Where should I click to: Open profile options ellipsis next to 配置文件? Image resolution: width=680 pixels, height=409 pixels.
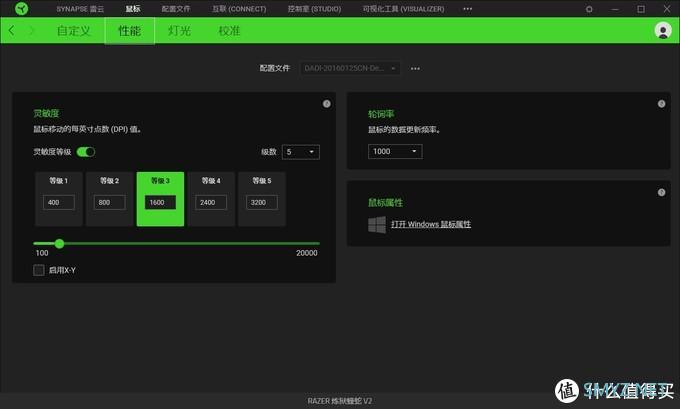(415, 69)
